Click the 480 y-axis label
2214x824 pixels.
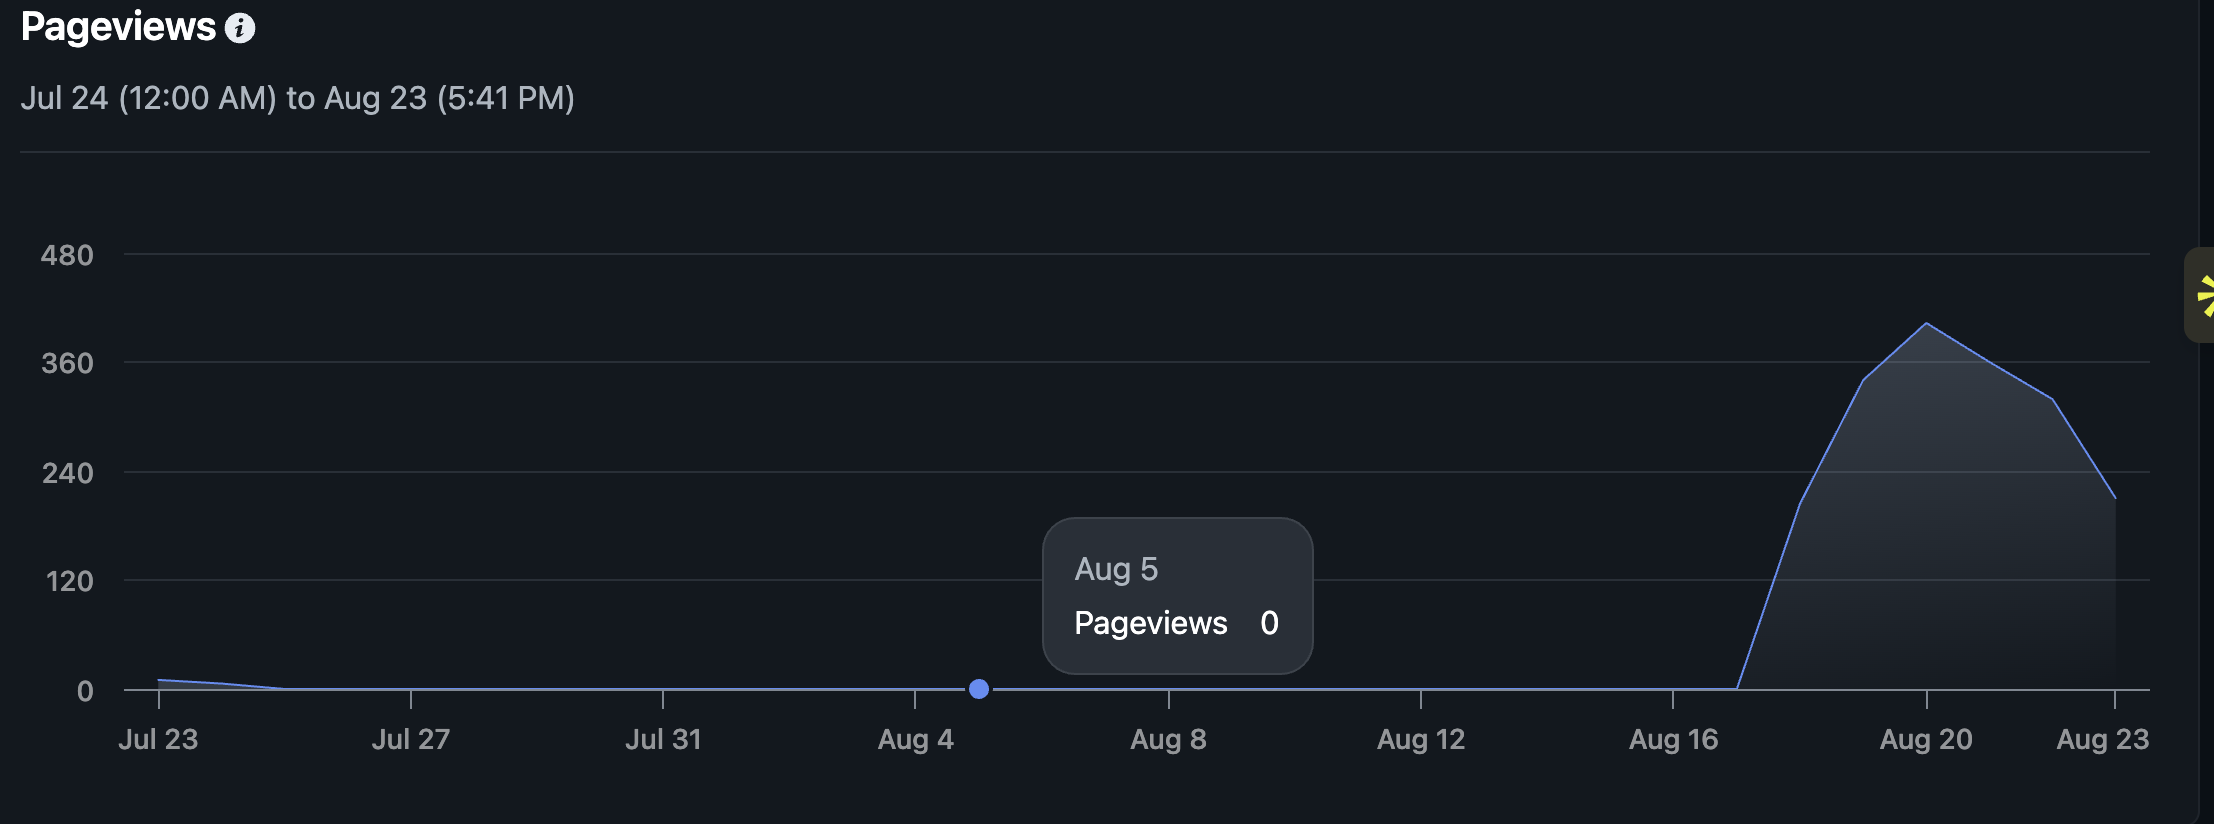67,255
